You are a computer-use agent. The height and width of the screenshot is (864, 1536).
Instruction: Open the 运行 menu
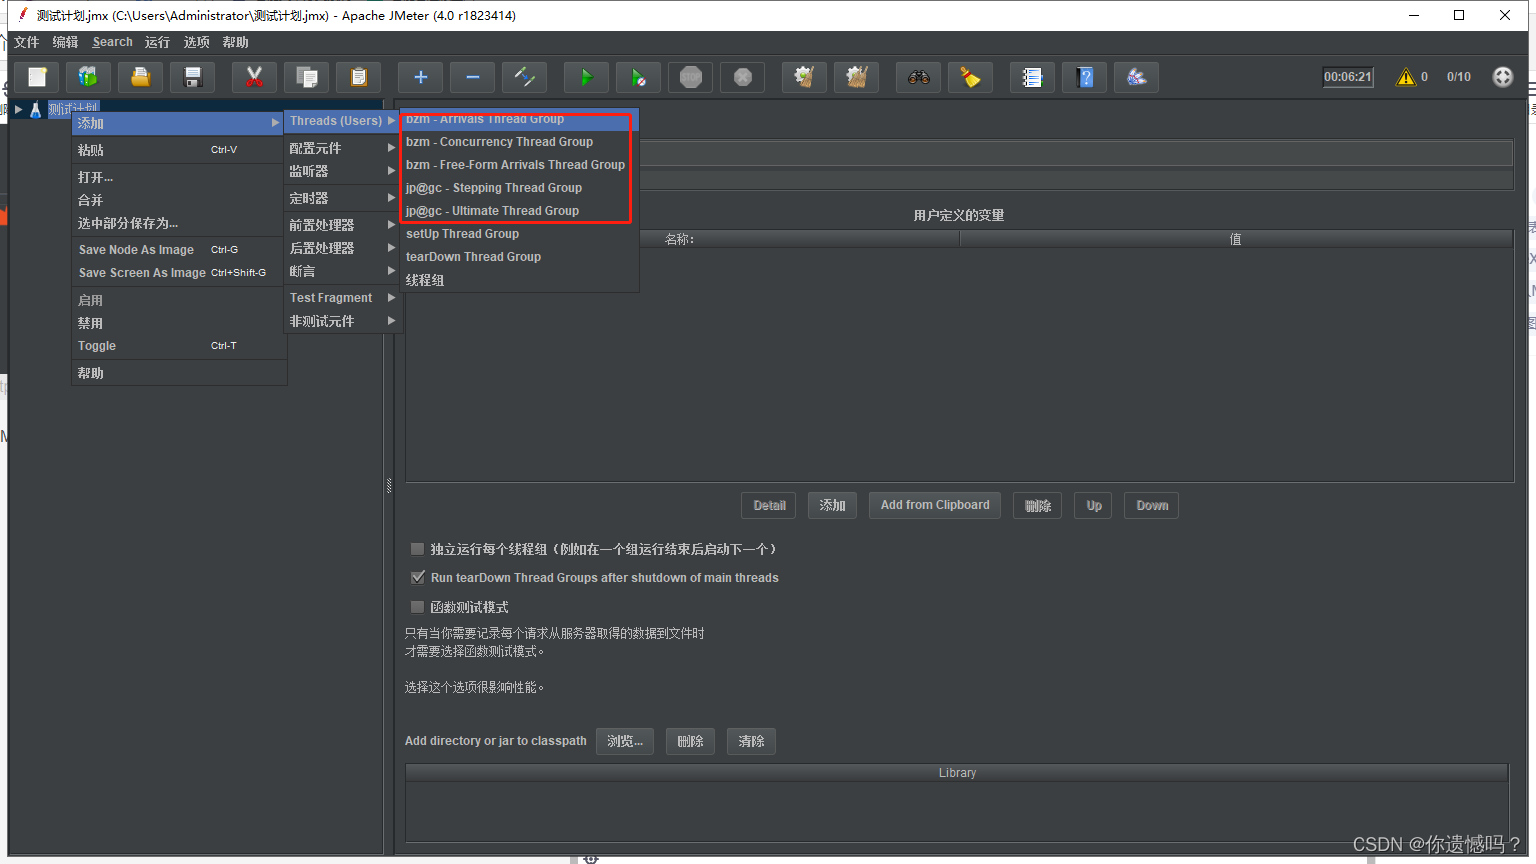tap(157, 42)
